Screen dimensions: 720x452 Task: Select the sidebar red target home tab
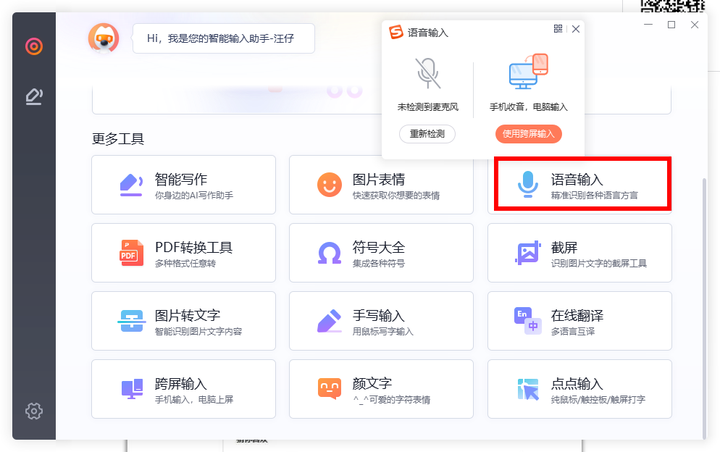(34, 46)
